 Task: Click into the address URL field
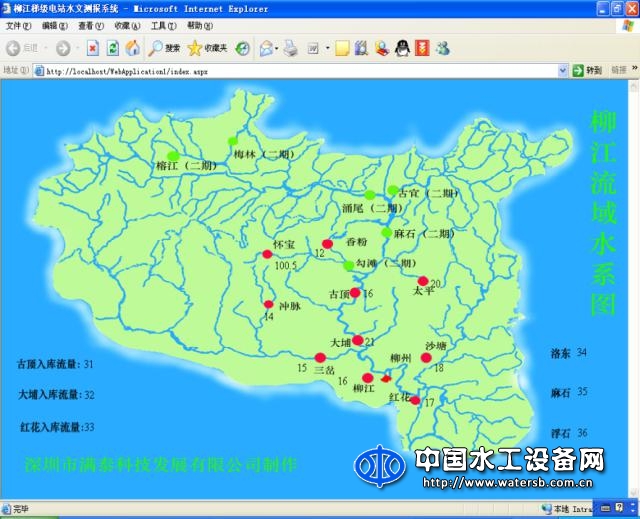[x=301, y=71]
